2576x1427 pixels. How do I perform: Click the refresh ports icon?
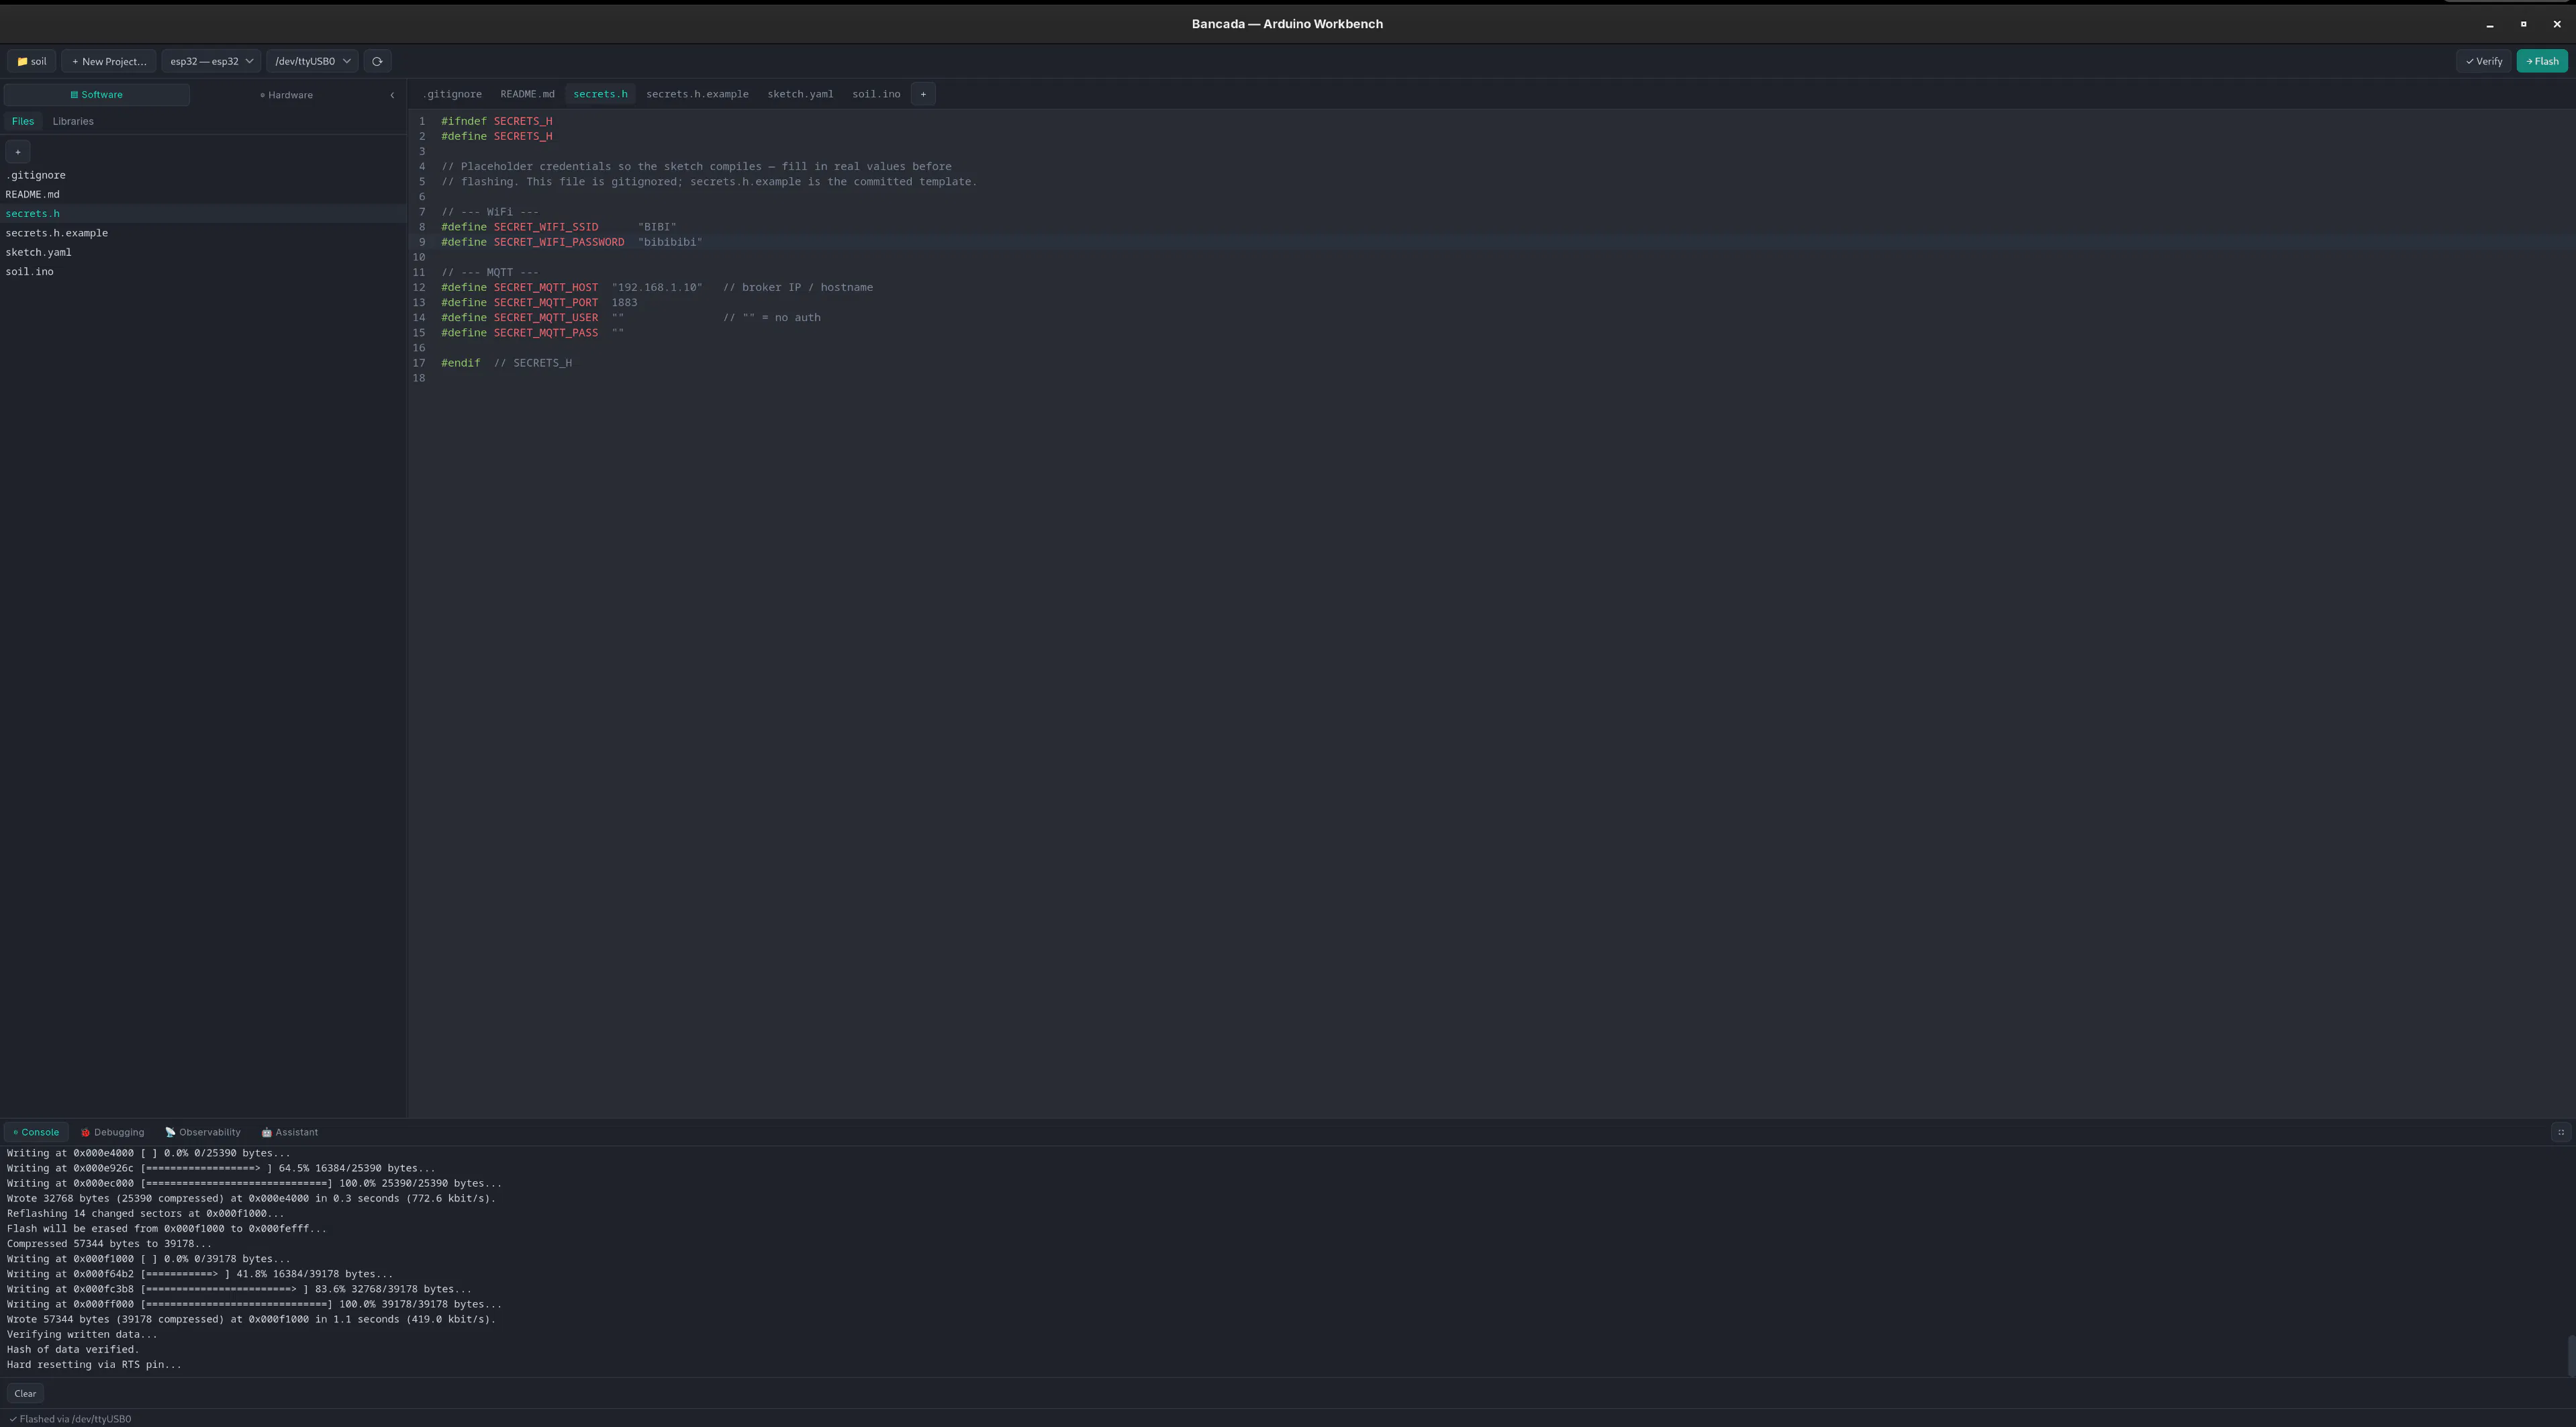377,61
